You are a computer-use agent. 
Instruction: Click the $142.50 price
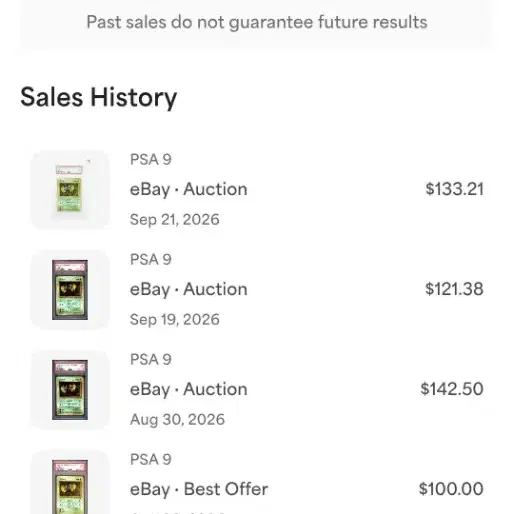tap(452, 389)
